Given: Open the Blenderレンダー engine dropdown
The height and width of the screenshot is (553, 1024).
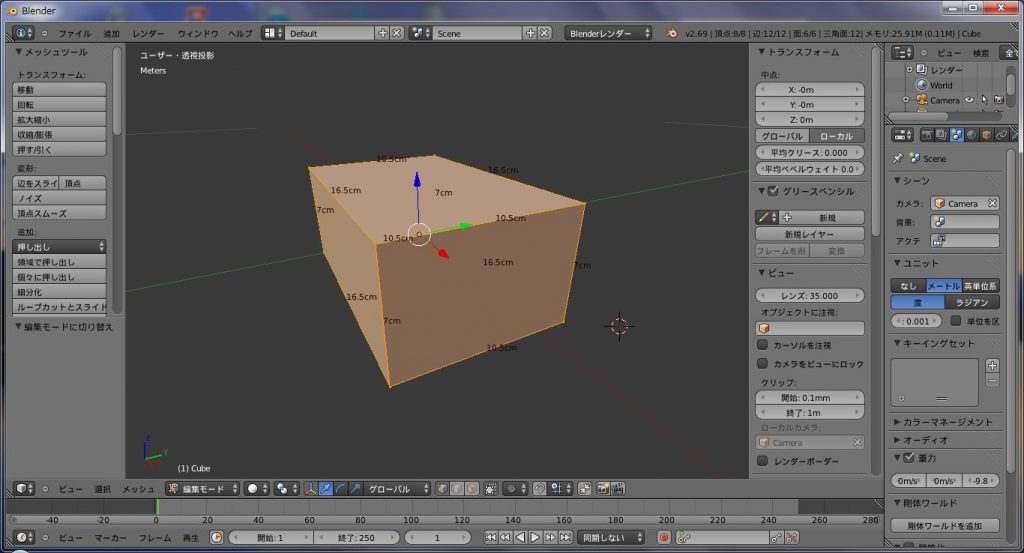Looking at the screenshot, I should pos(608,33).
